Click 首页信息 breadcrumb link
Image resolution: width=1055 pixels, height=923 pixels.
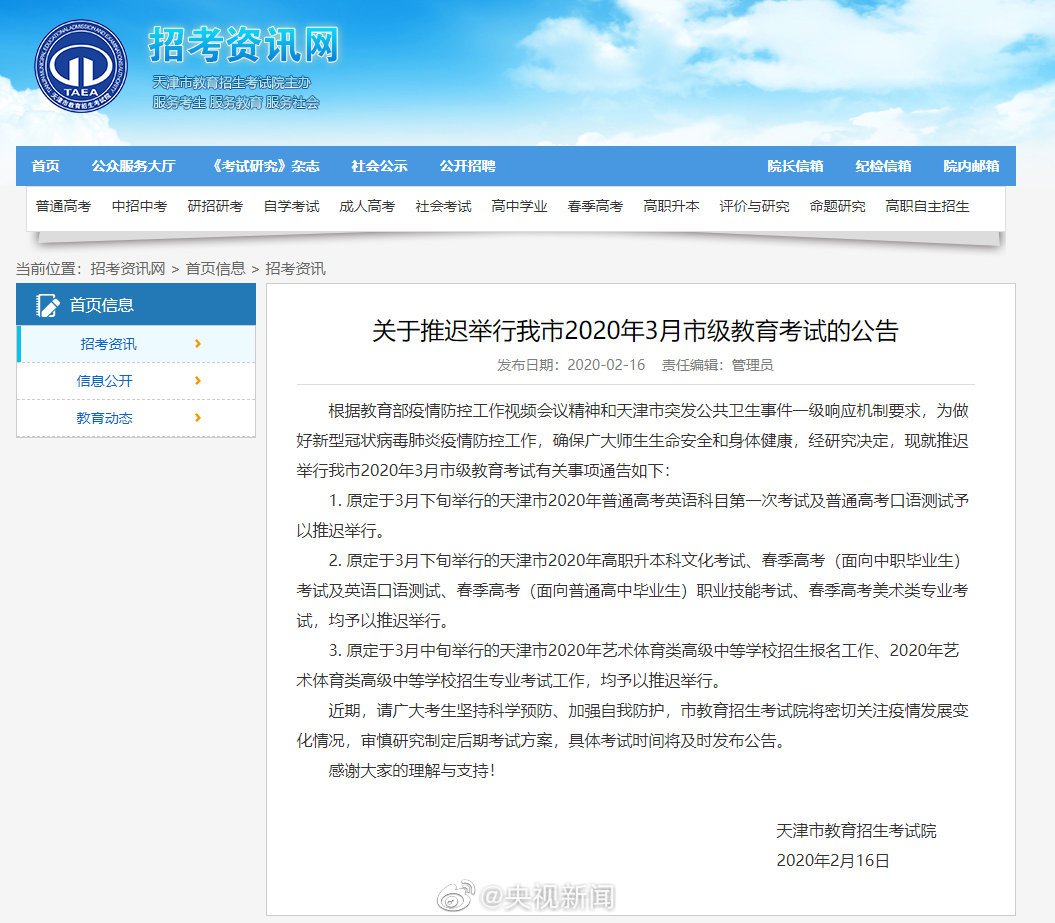click(215, 268)
